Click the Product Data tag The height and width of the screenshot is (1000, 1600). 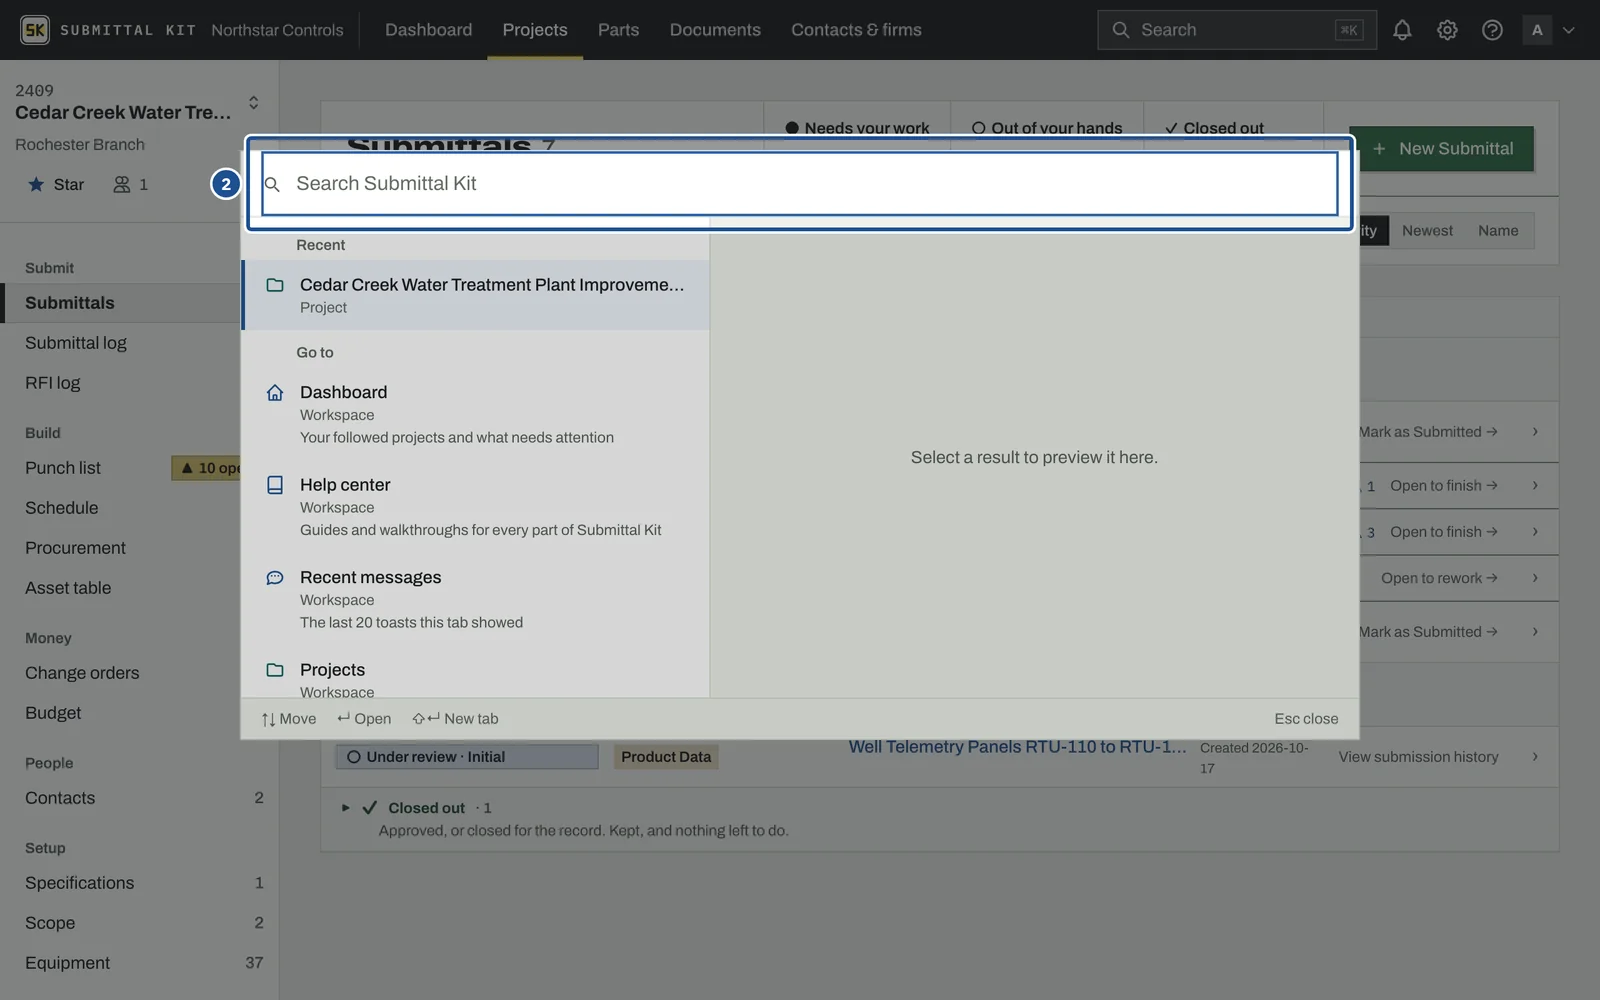pyautogui.click(x=666, y=757)
